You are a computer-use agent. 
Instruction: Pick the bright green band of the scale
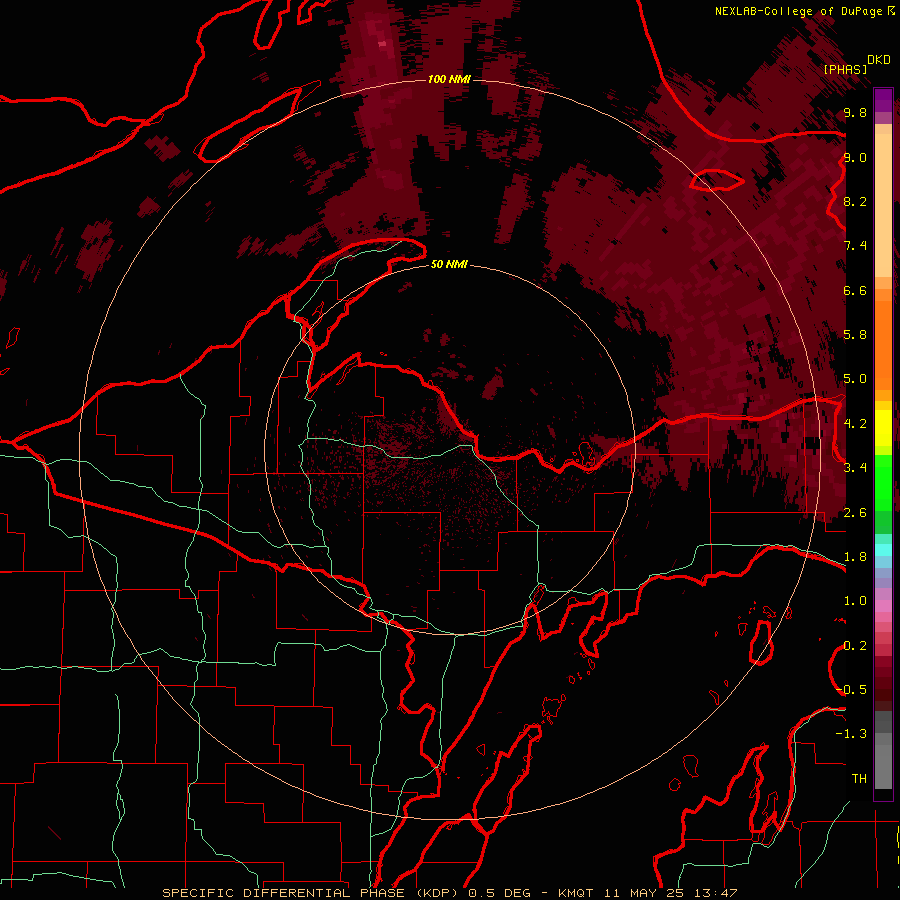[x=883, y=483]
